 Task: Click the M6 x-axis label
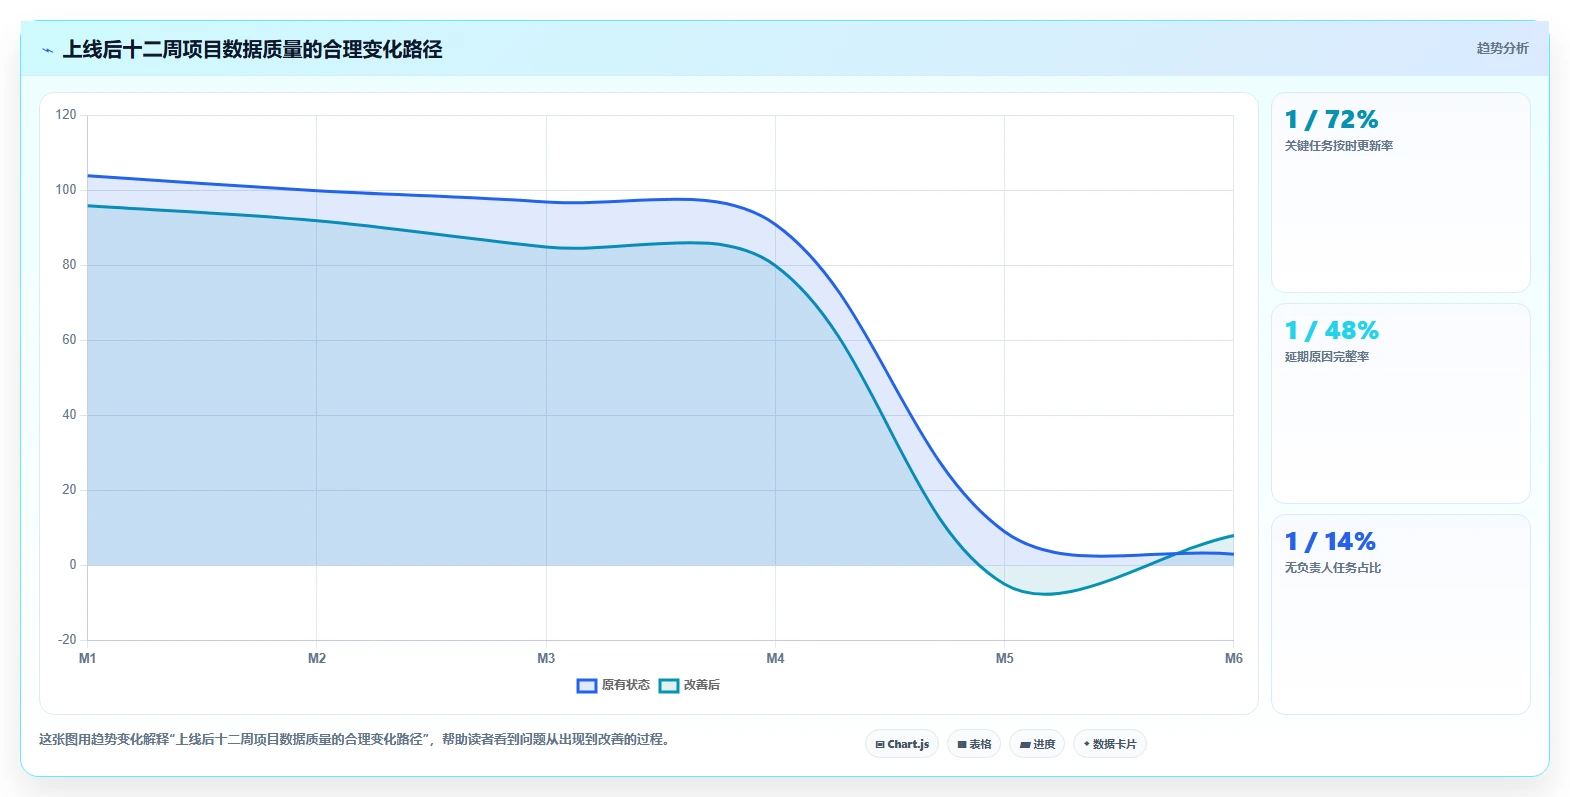pyautogui.click(x=1234, y=658)
